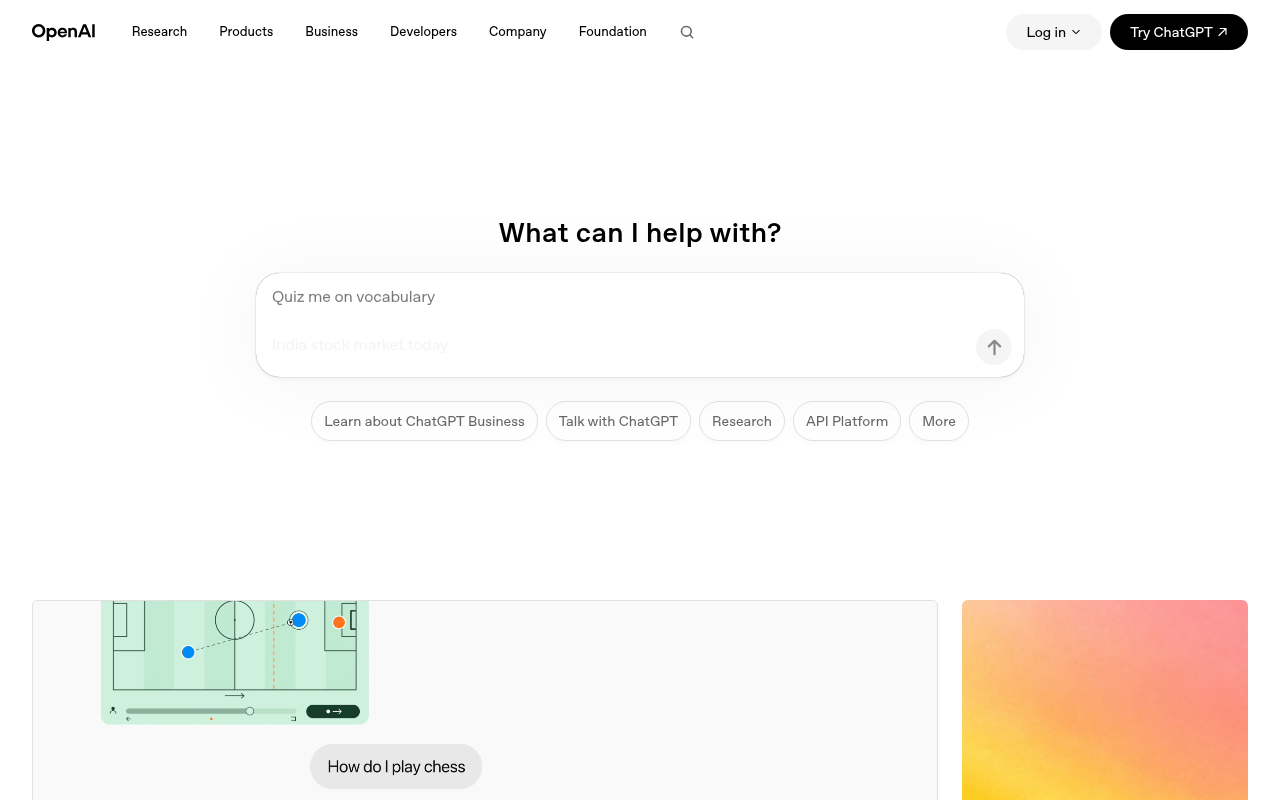Open the Developers menu
This screenshot has width=1280, height=800.
pyautogui.click(x=423, y=32)
